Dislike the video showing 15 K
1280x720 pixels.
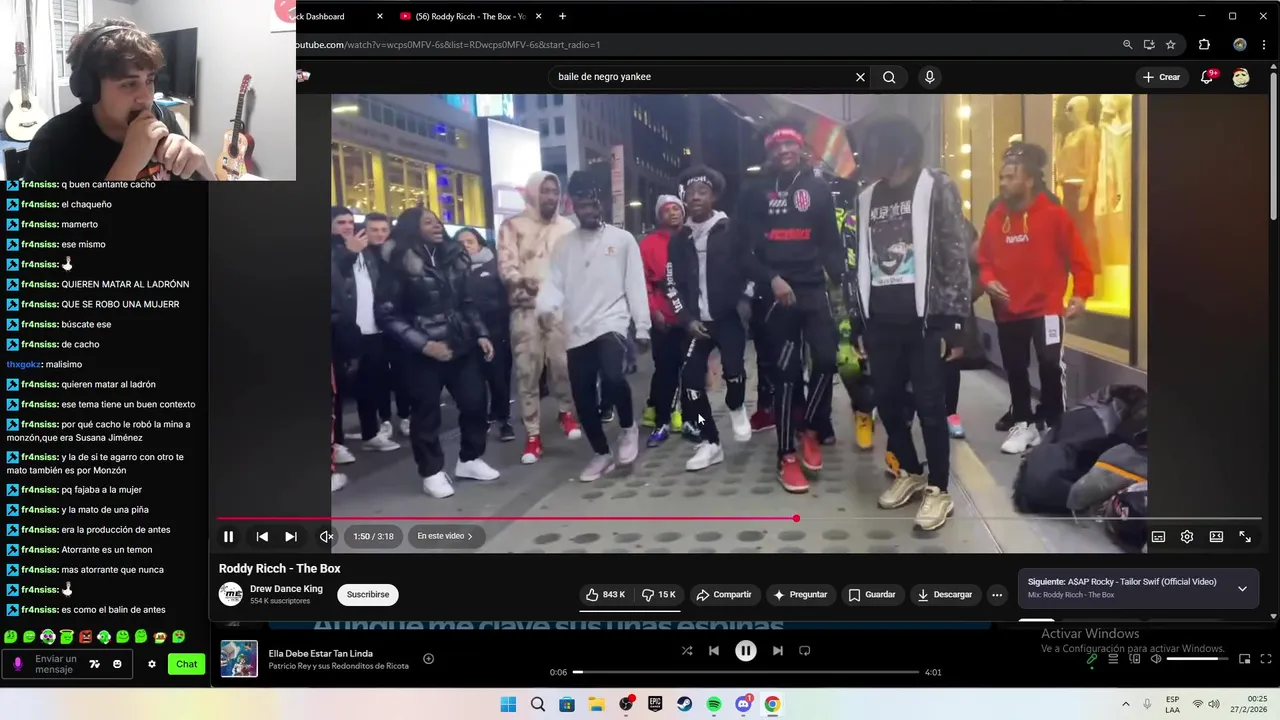659,594
